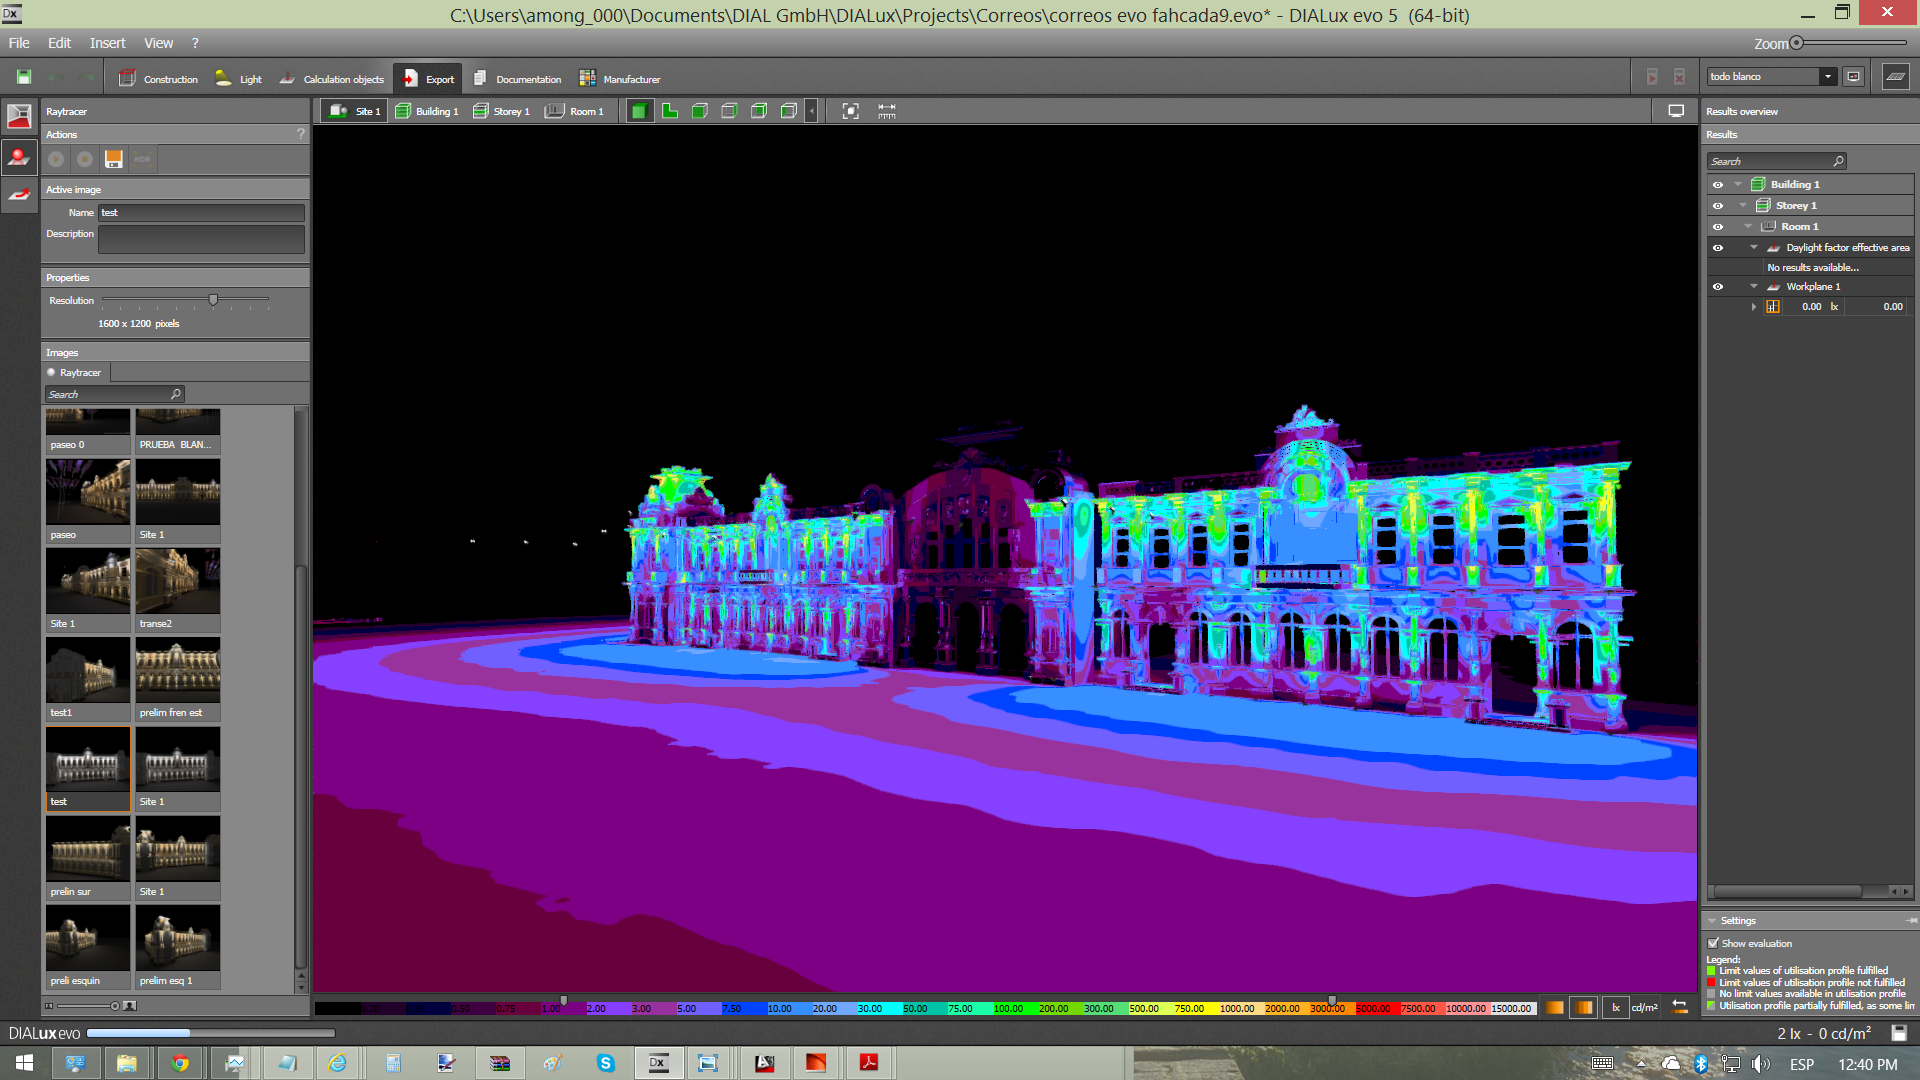
Task: Select the Building 1 view button
Action: pos(426,111)
